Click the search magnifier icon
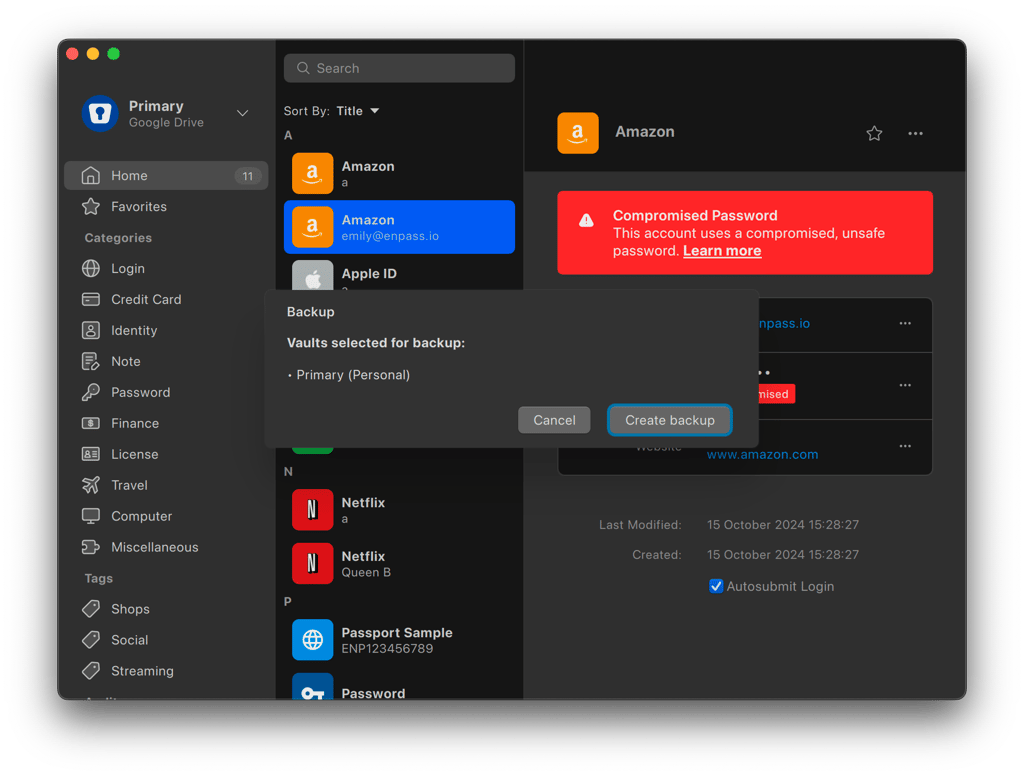This screenshot has height=776, width=1024. pyautogui.click(x=303, y=68)
